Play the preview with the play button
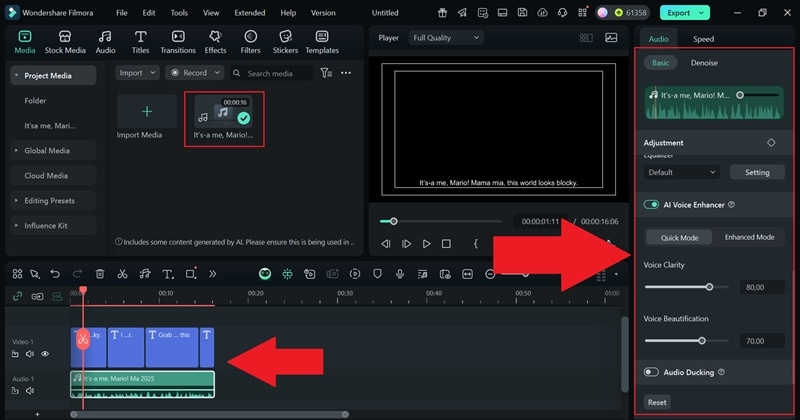Viewport: 800px width, 420px height. click(x=426, y=244)
